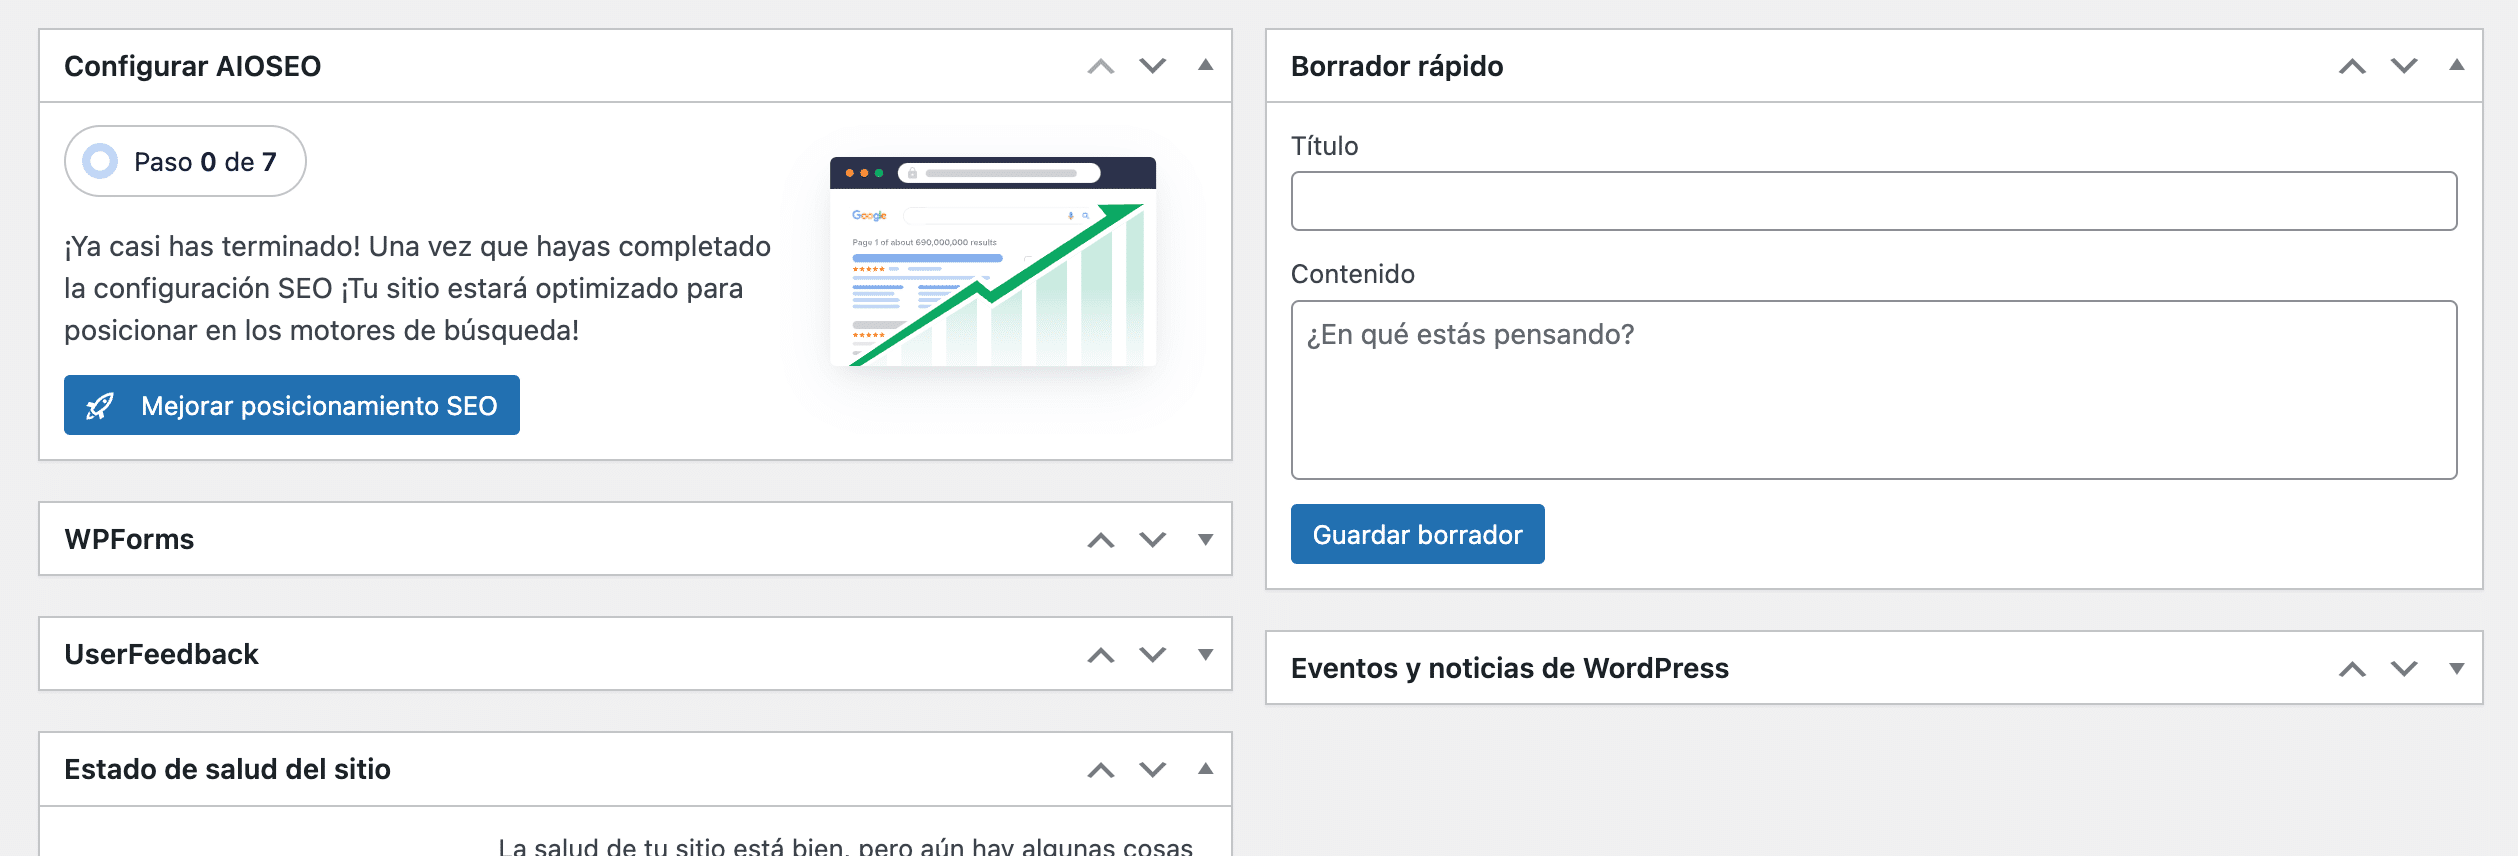Viewport: 2518px width, 856px height.
Task: Move Borrador rápido widget up
Action: (2352, 66)
